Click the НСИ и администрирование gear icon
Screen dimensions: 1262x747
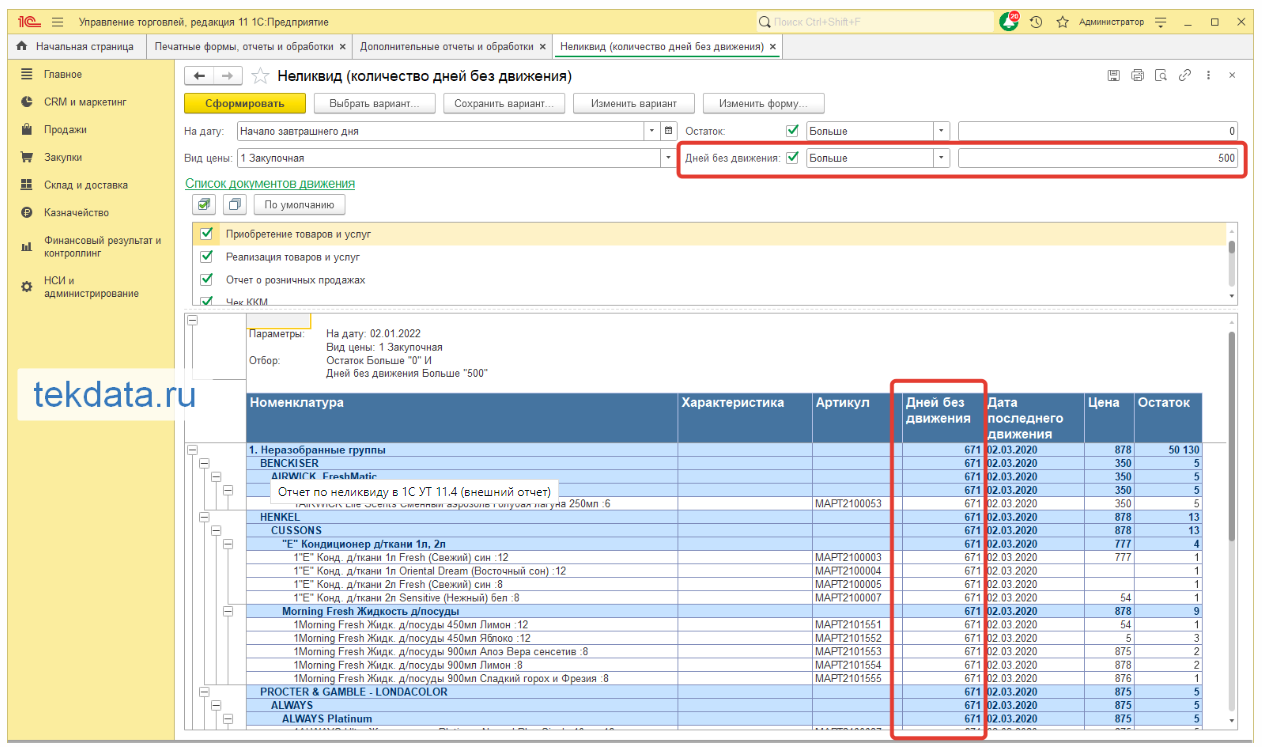point(26,287)
